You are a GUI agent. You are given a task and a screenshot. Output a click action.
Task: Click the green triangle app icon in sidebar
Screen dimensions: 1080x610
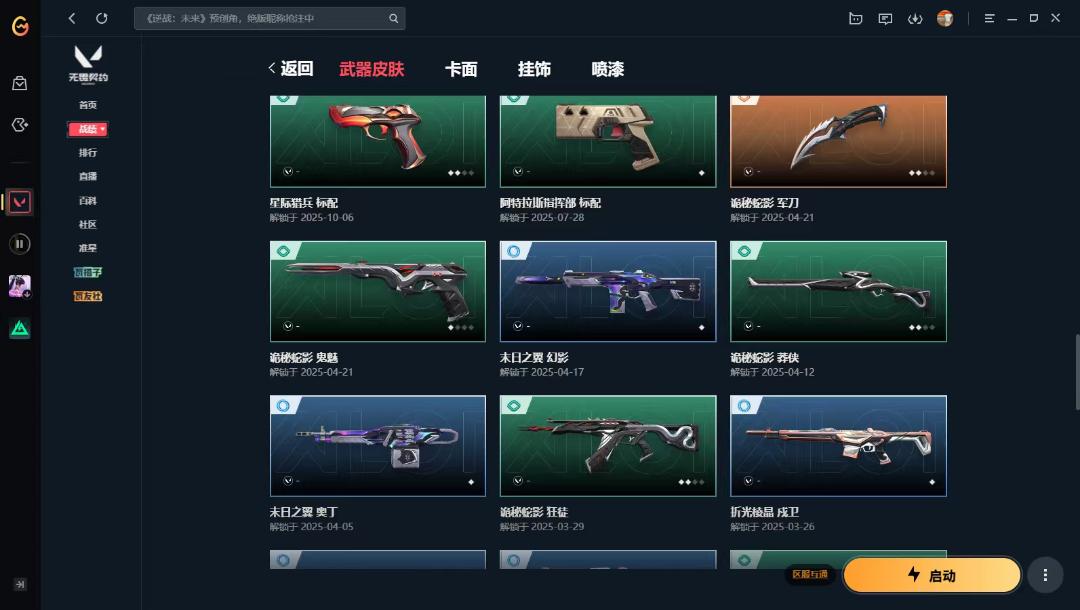[19, 328]
